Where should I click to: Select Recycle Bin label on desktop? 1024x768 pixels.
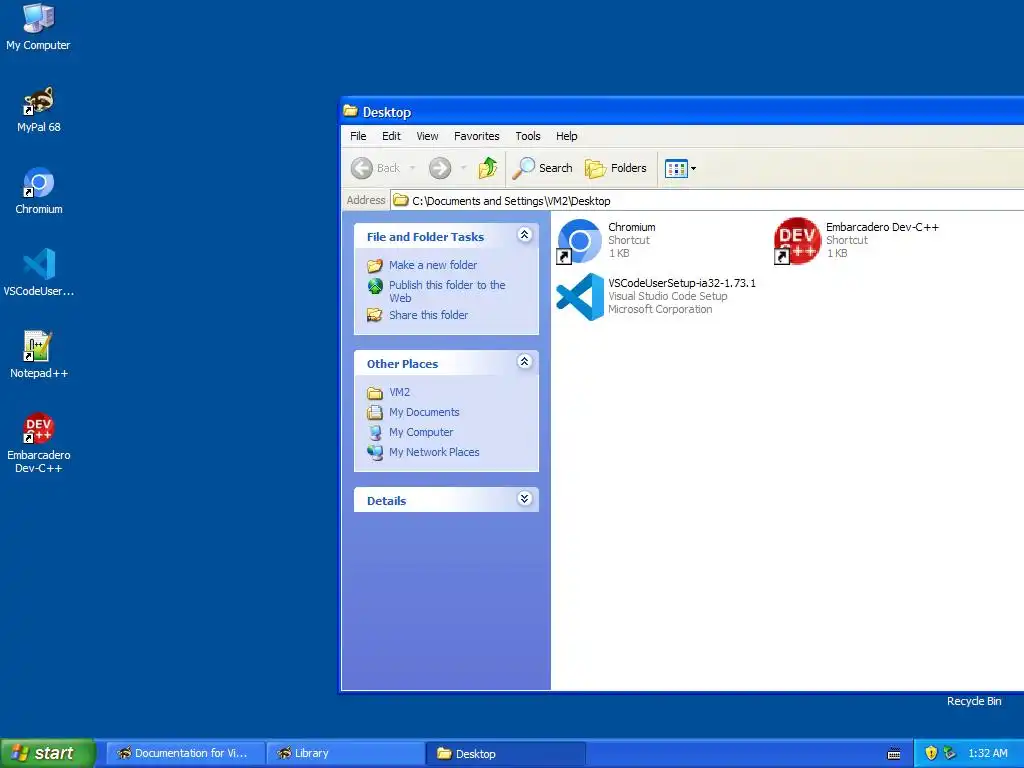point(974,701)
